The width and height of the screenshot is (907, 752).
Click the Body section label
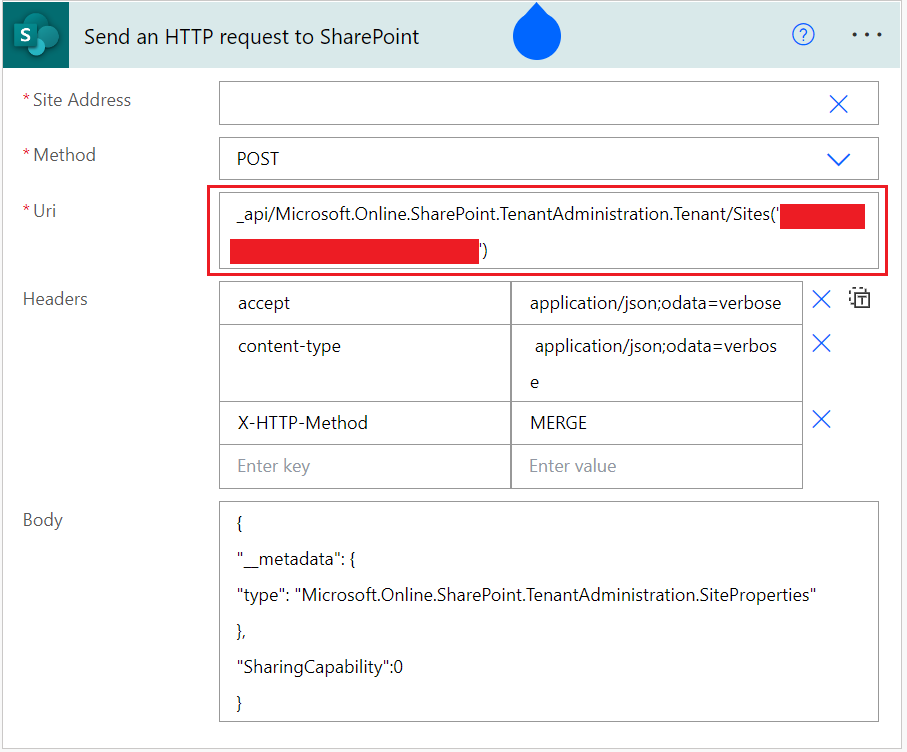tap(43, 519)
